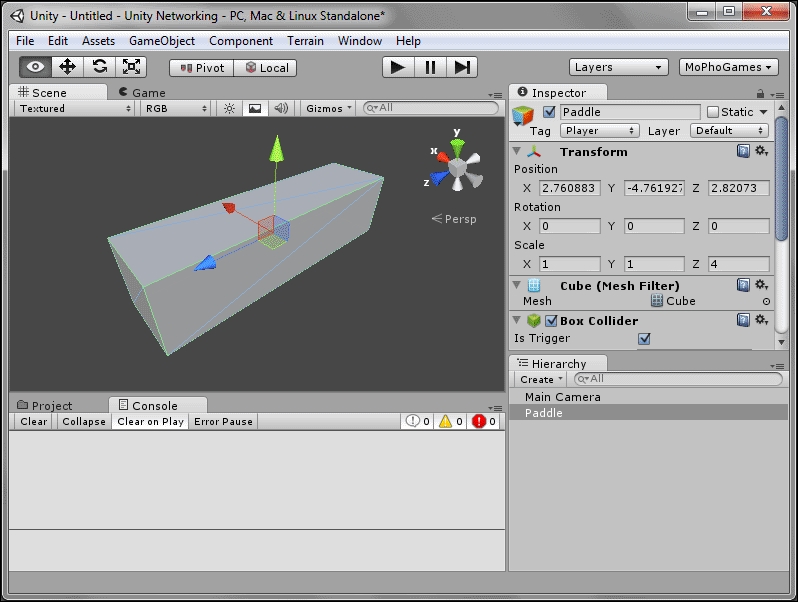Select the Rotate tool
Image resolution: width=798 pixels, height=602 pixels.
[100, 67]
